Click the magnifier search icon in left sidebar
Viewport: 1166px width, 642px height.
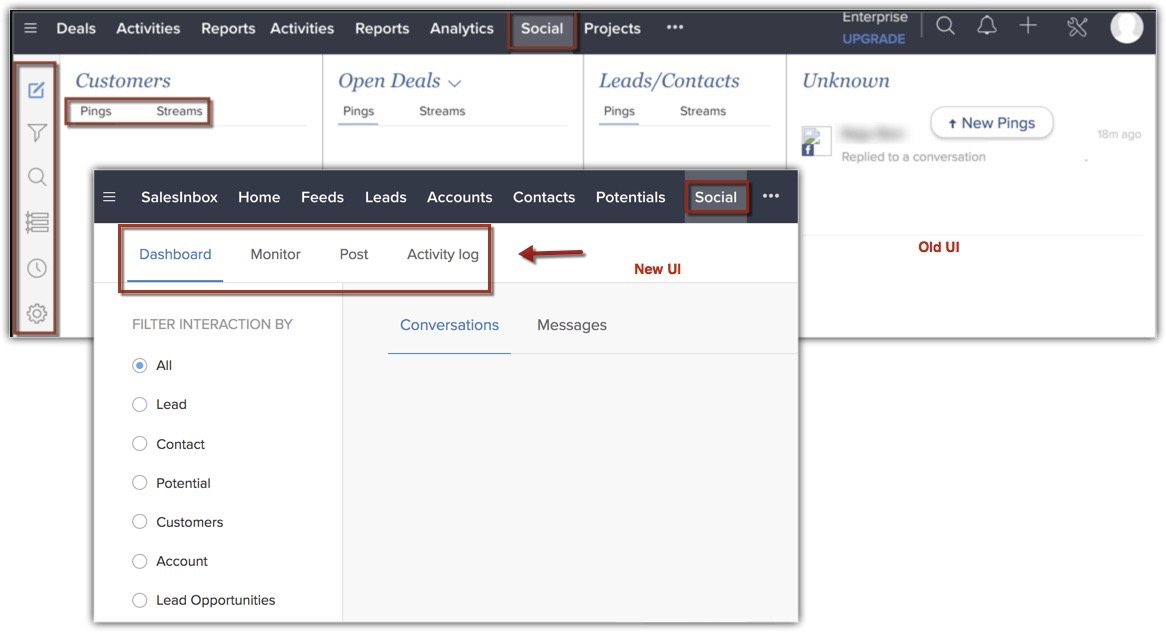point(36,177)
